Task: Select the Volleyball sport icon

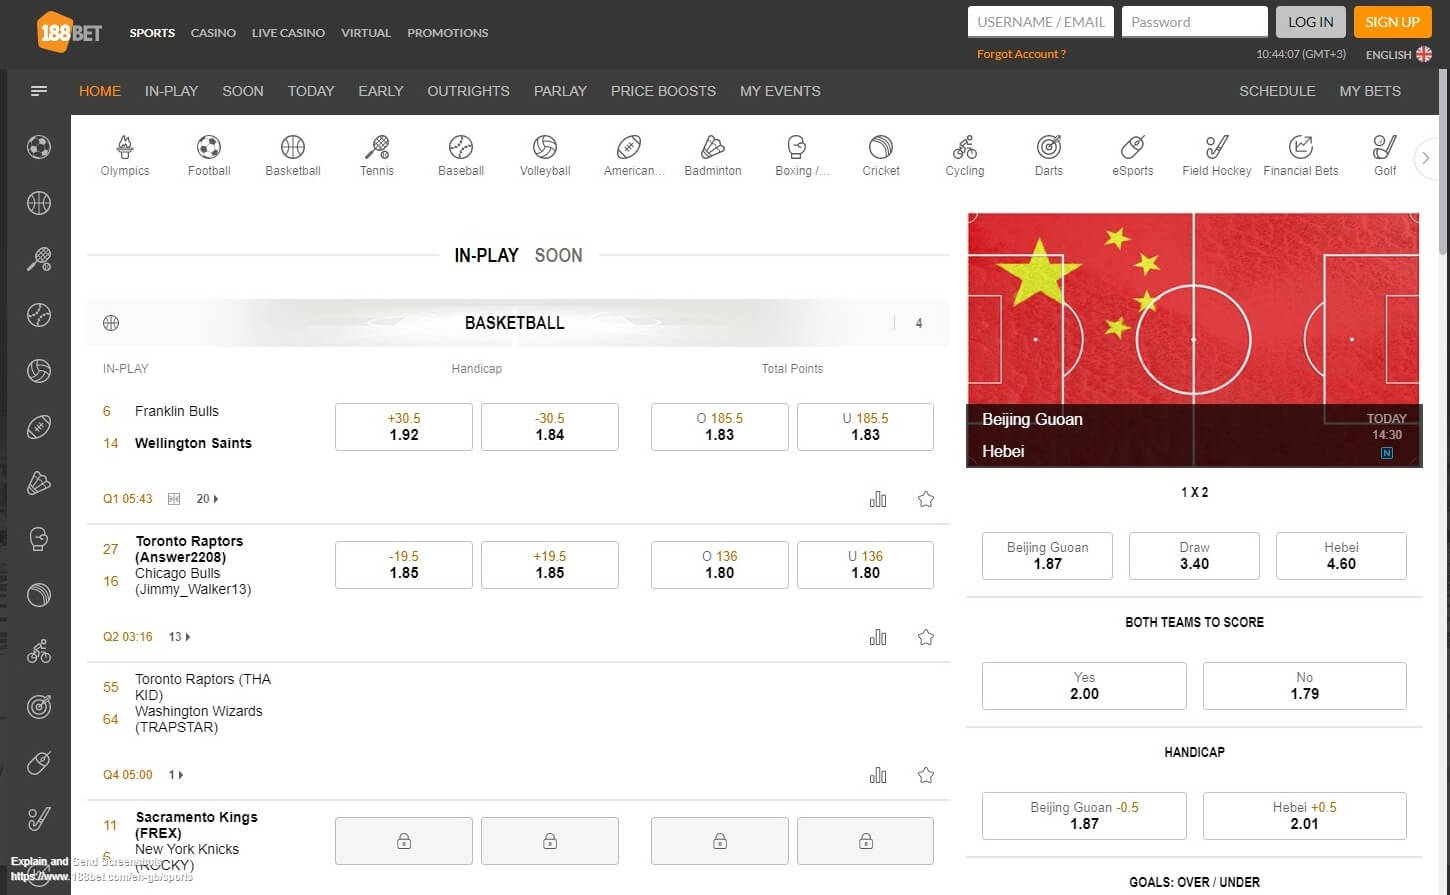Action: (x=545, y=156)
